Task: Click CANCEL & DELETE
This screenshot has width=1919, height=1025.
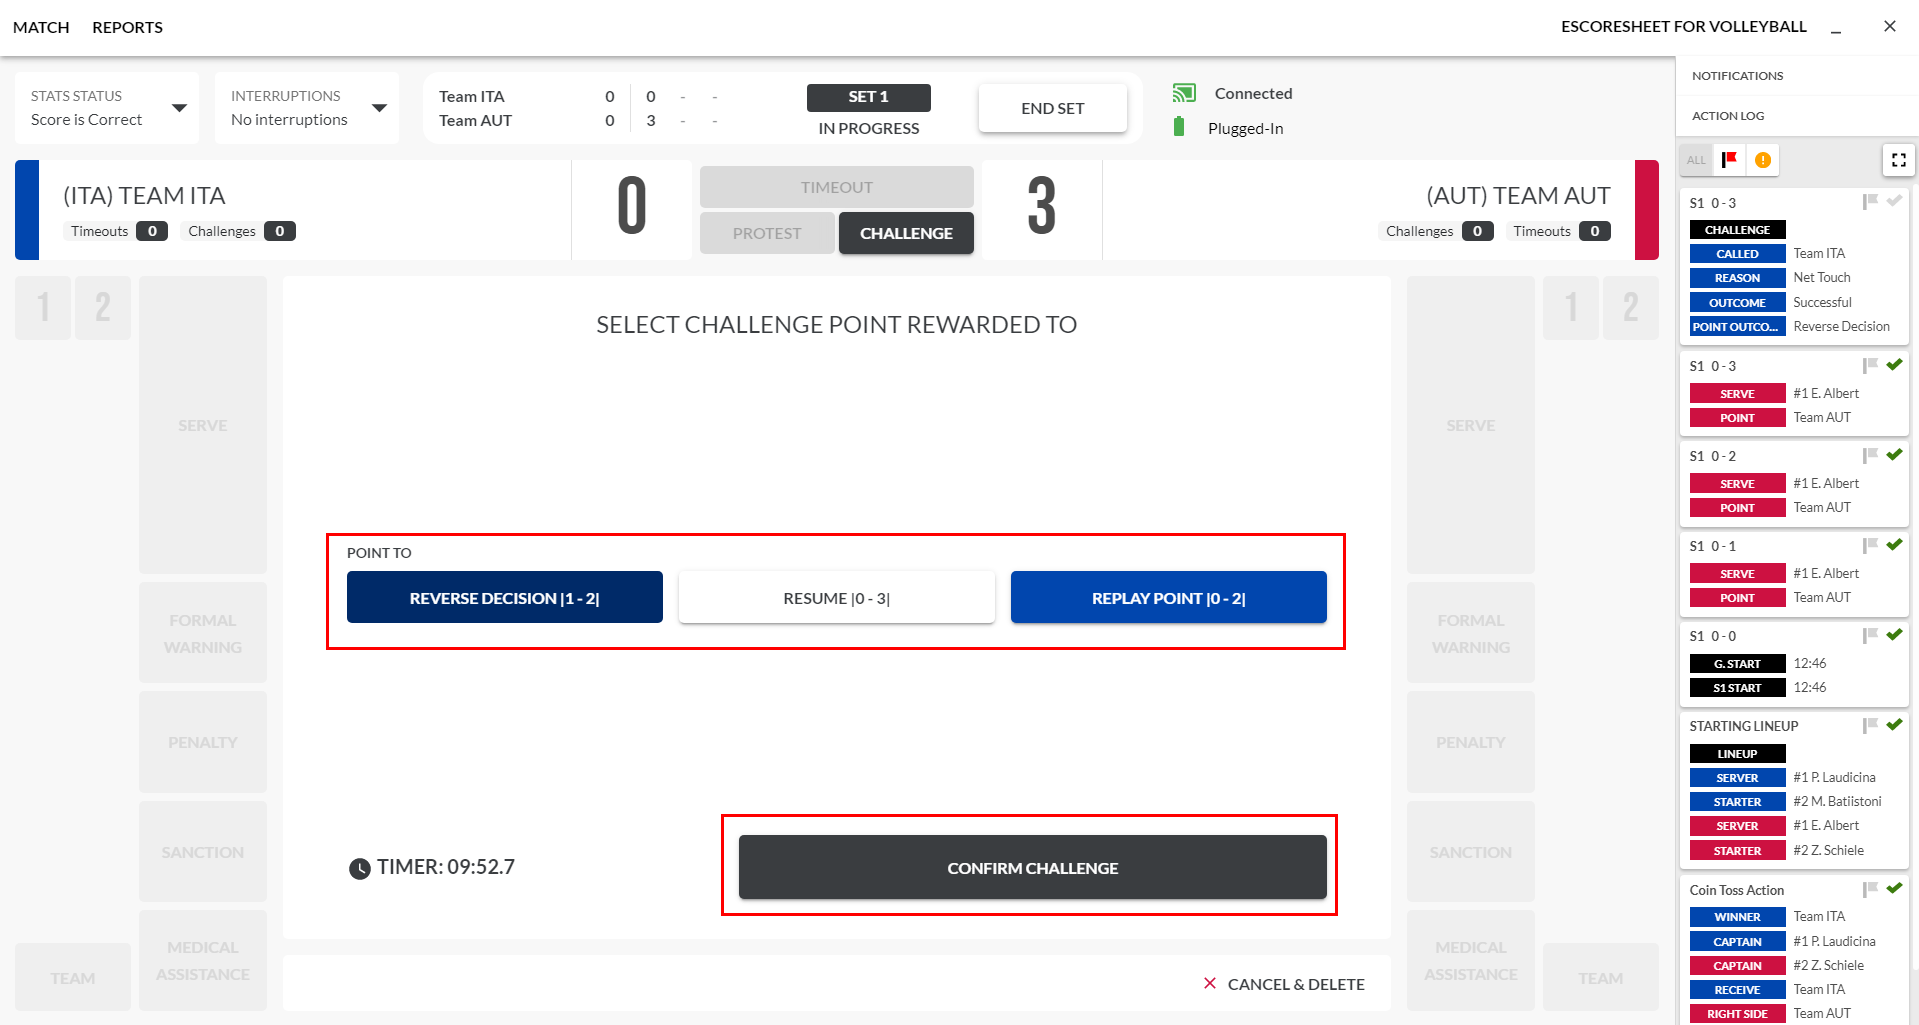Action: (x=1284, y=984)
